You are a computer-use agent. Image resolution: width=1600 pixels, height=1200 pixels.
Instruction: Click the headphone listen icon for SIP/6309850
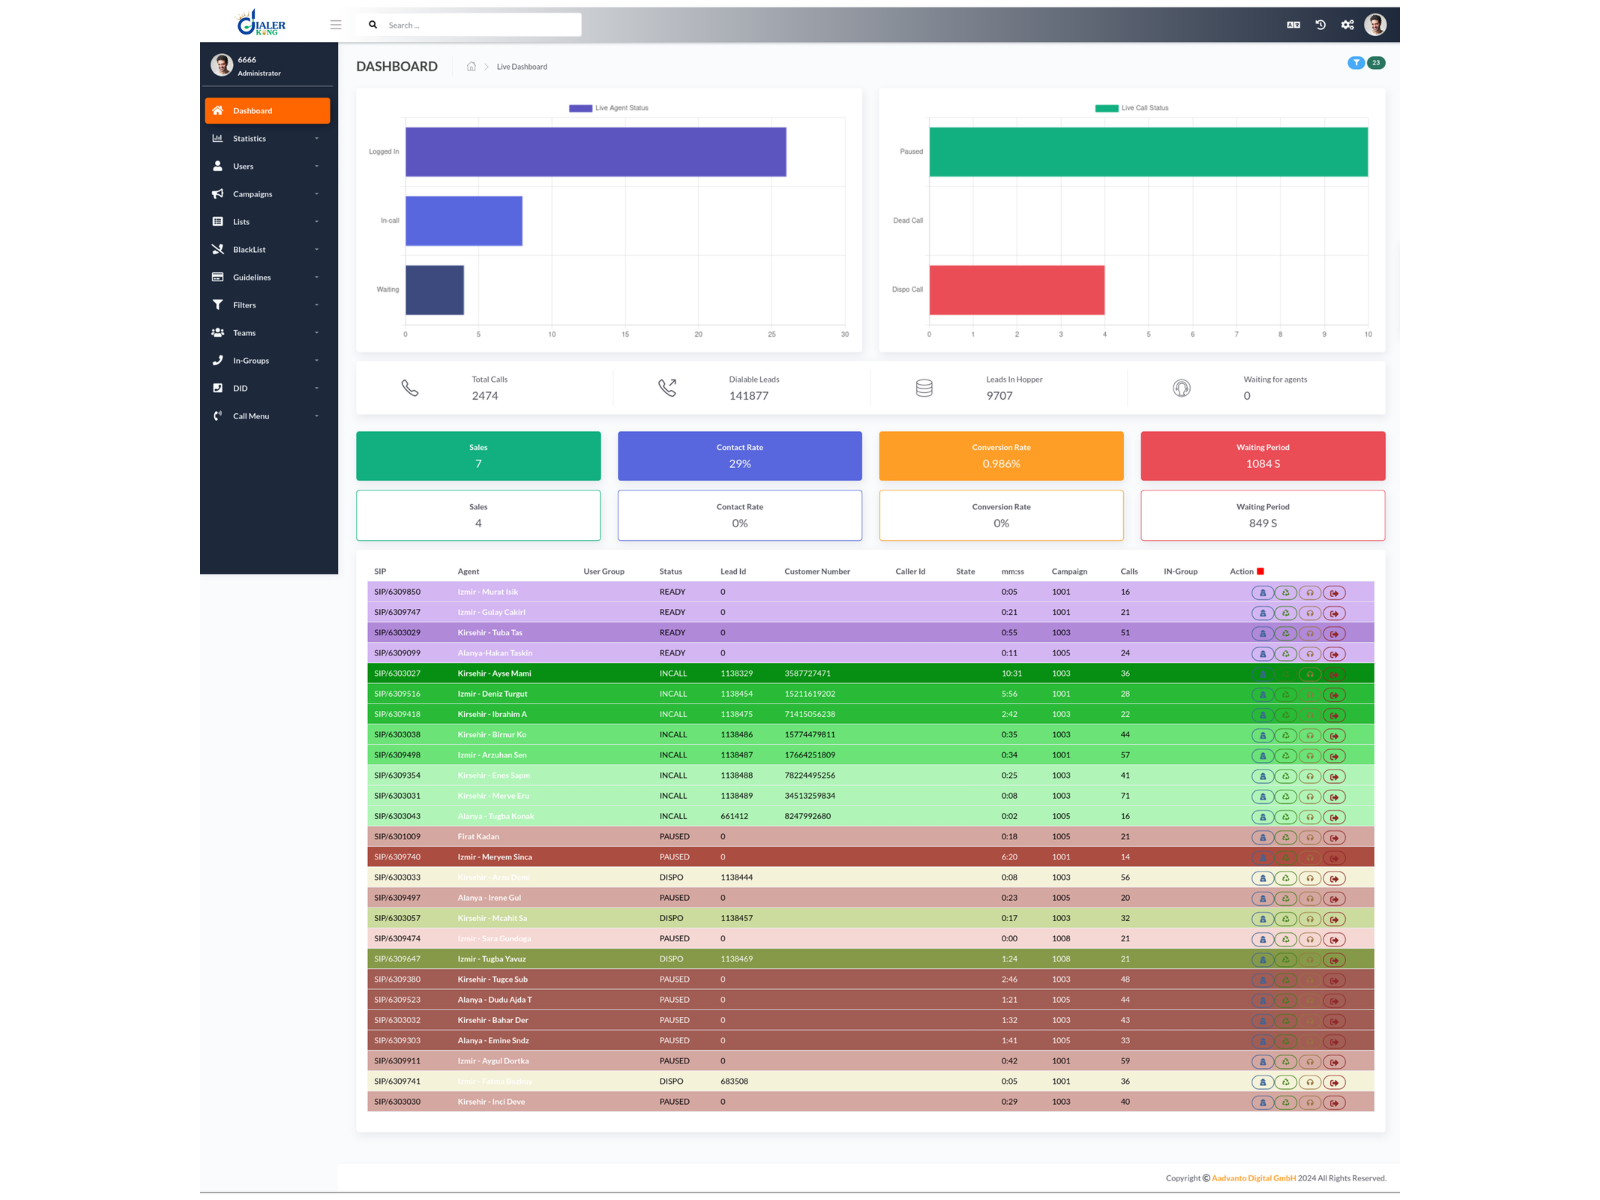(x=1310, y=592)
